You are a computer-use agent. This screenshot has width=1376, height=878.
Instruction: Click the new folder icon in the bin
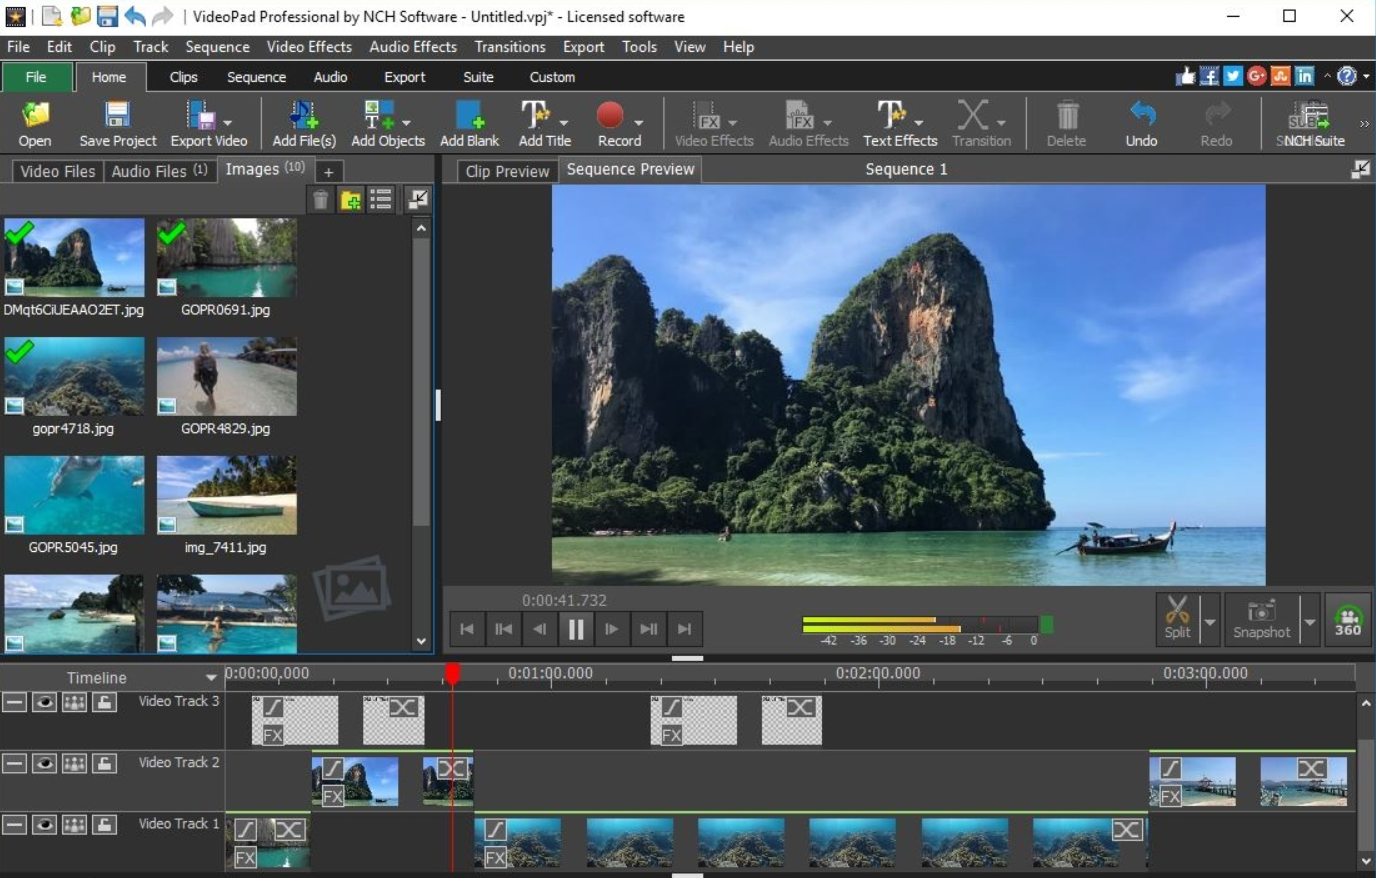pyautogui.click(x=351, y=200)
